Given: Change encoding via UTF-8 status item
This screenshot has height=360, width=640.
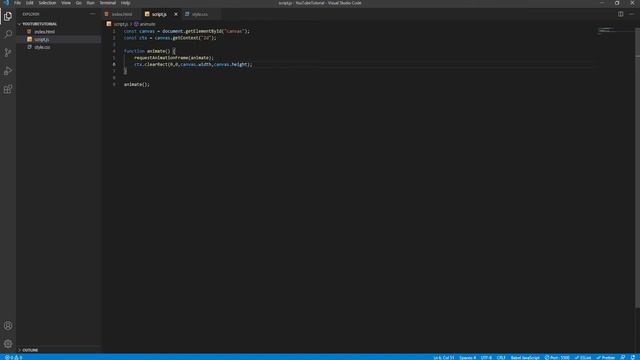Looking at the screenshot, I should pyautogui.click(x=486, y=358).
